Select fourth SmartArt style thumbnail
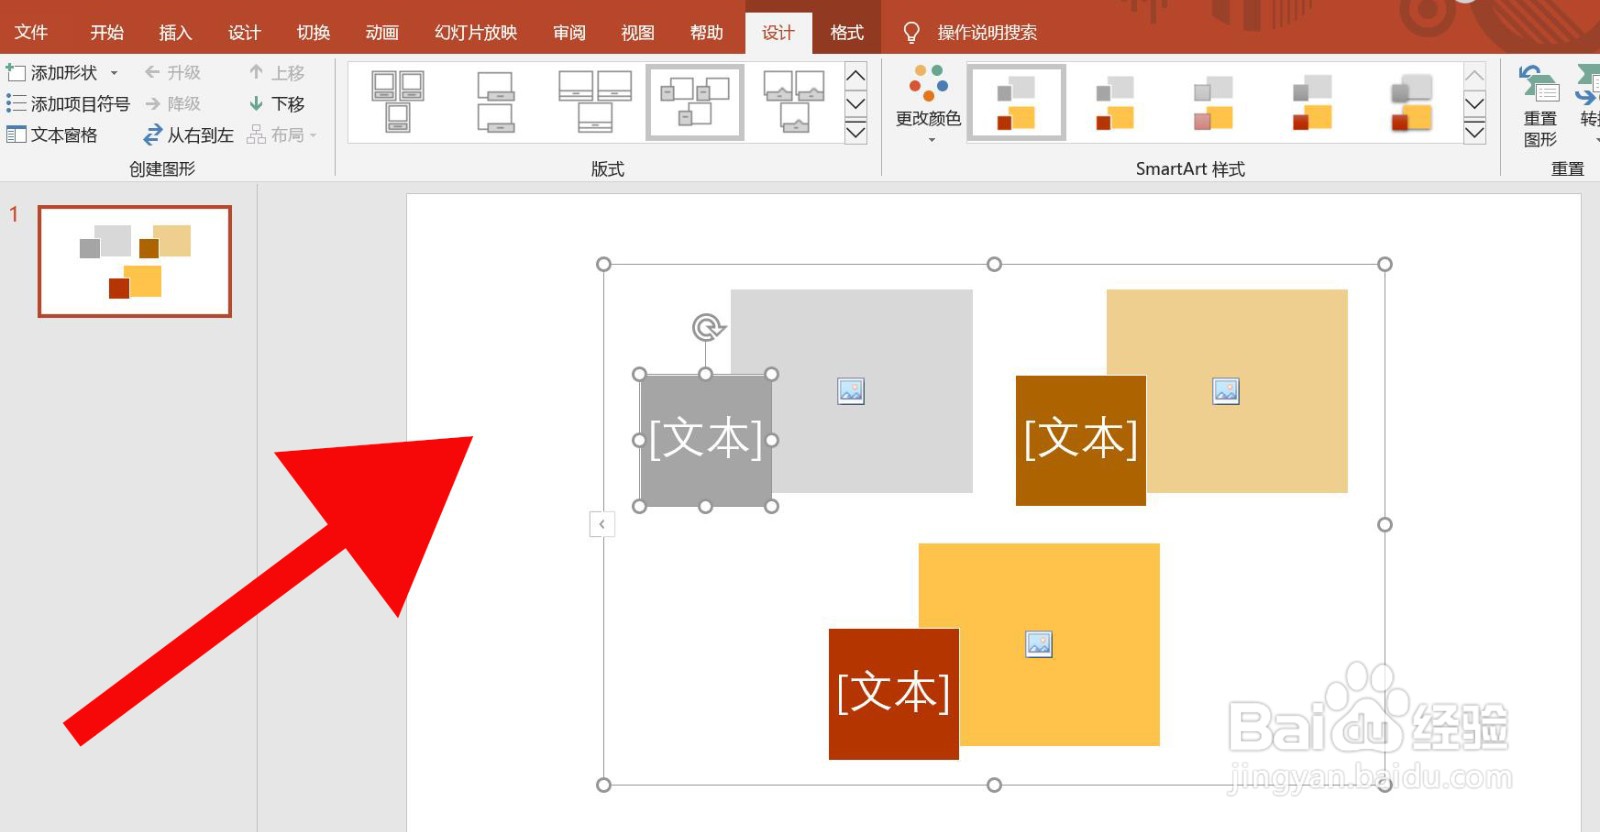This screenshot has height=832, width=1600. 1312,103
